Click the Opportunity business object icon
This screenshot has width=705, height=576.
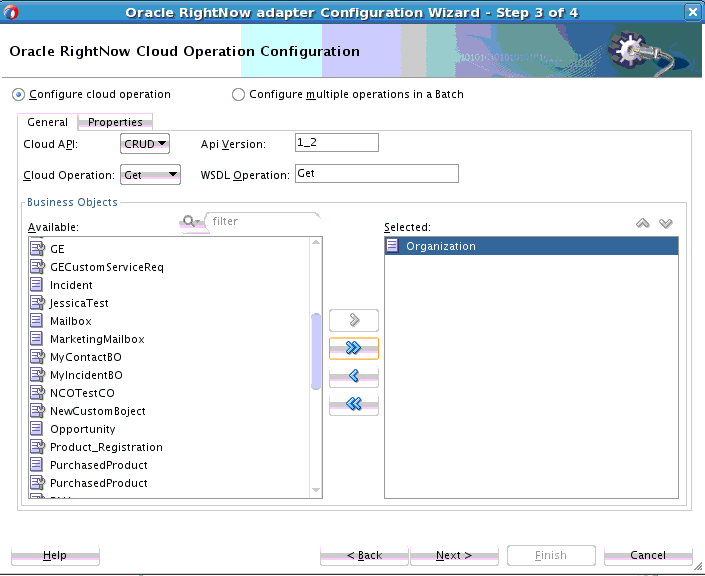click(x=37, y=429)
